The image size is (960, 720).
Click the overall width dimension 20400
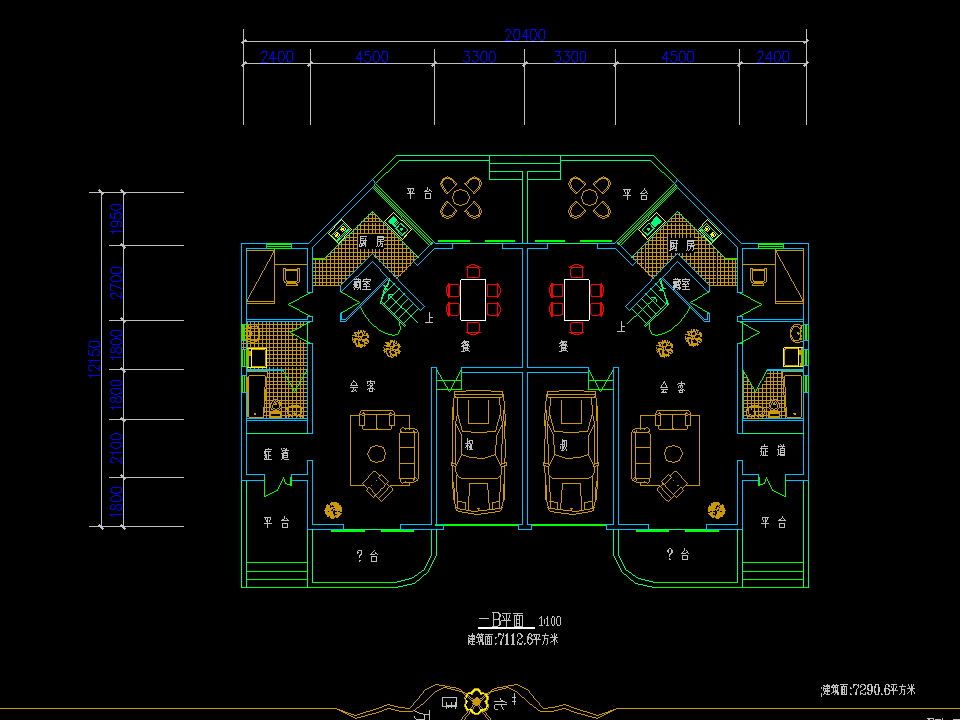[525, 35]
